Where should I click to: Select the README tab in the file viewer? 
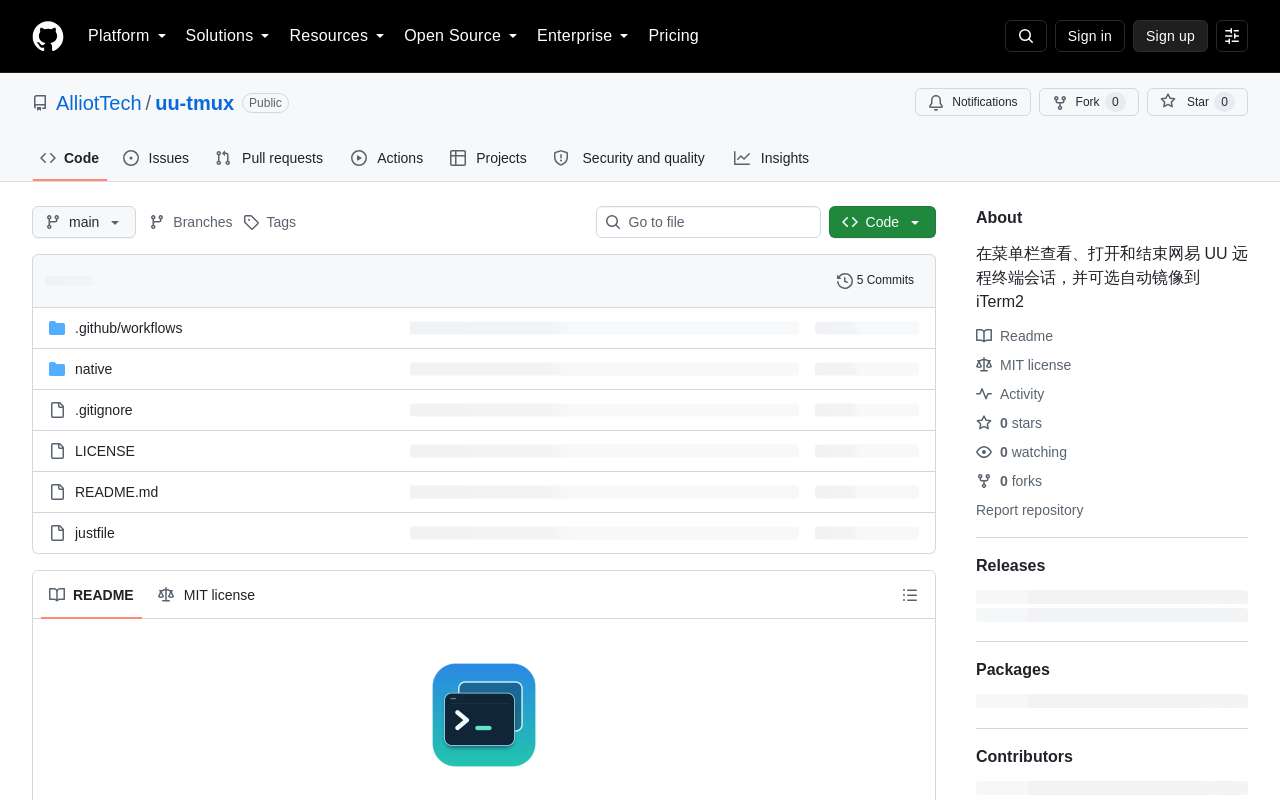(x=91, y=595)
